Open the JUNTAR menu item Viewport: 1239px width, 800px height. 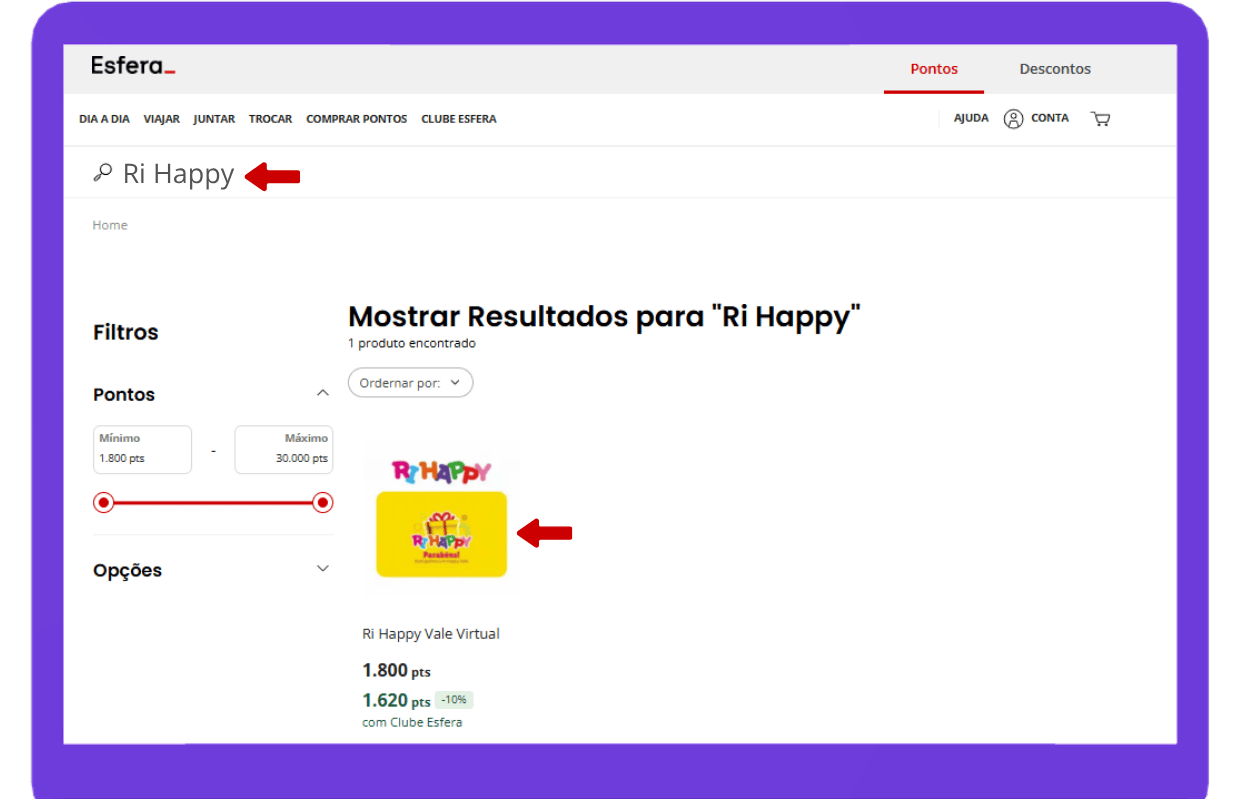214,119
